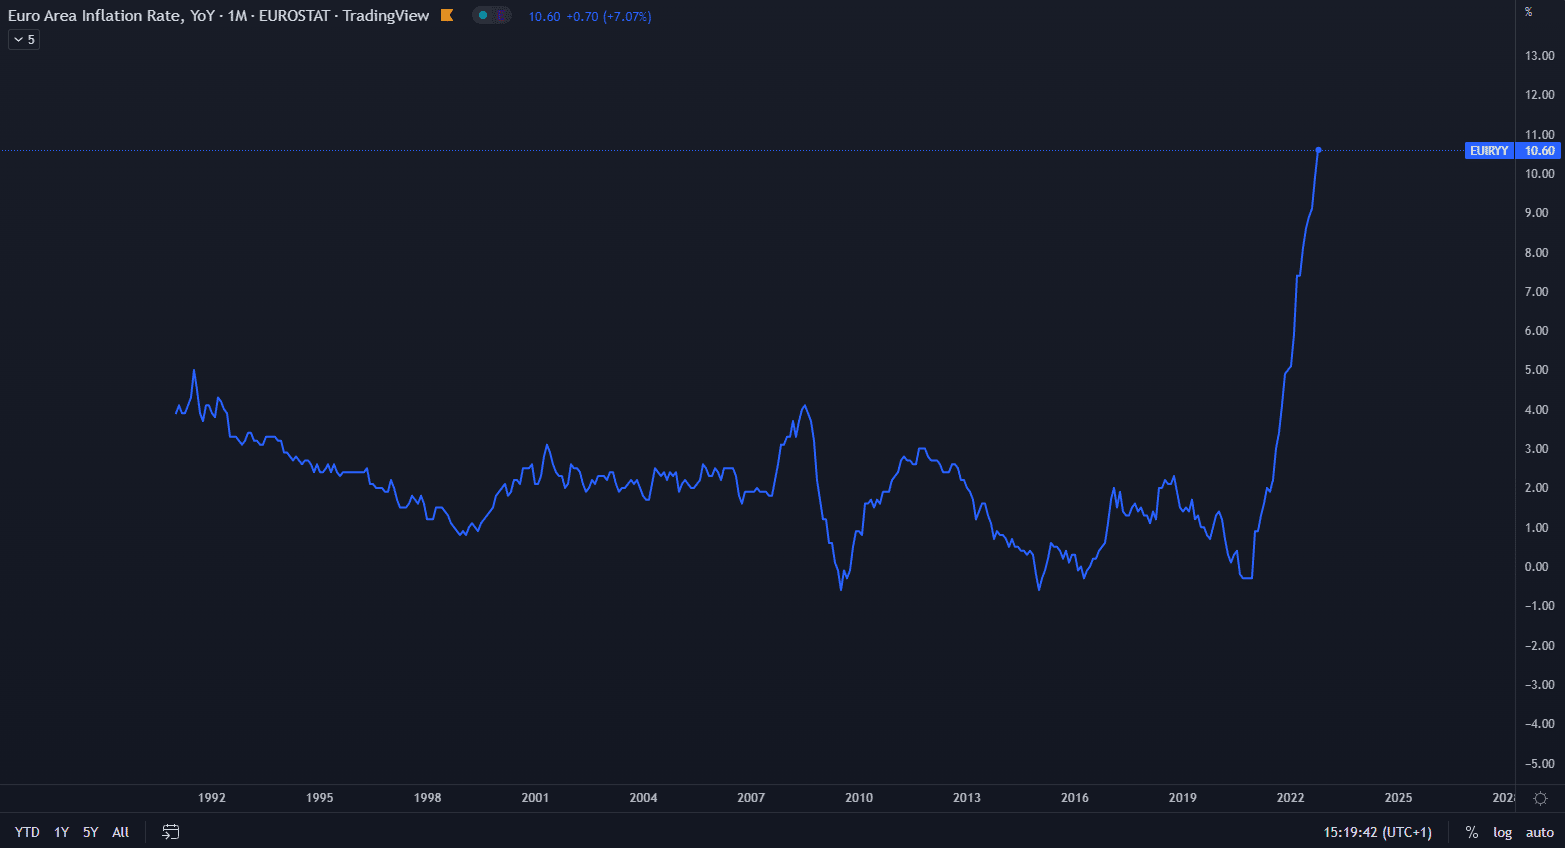Select the 1Y date range
The width and height of the screenshot is (1565, 848).
pos(61,832)
